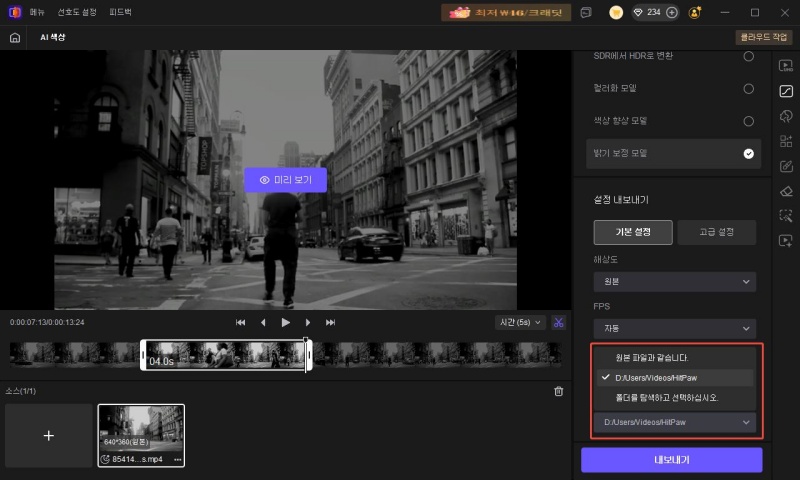Open the shopping cart purchase icon

click(x=616, y=13)
